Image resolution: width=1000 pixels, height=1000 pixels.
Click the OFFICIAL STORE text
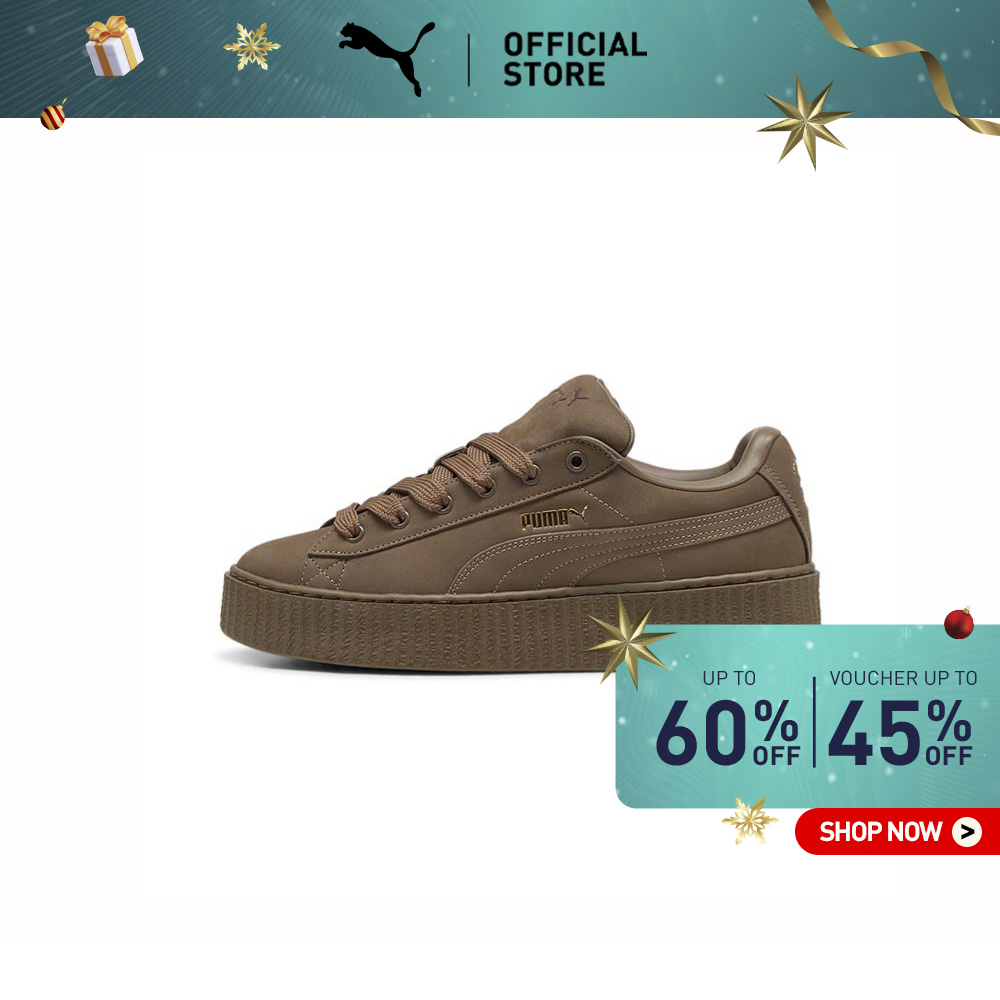point(575,59)
